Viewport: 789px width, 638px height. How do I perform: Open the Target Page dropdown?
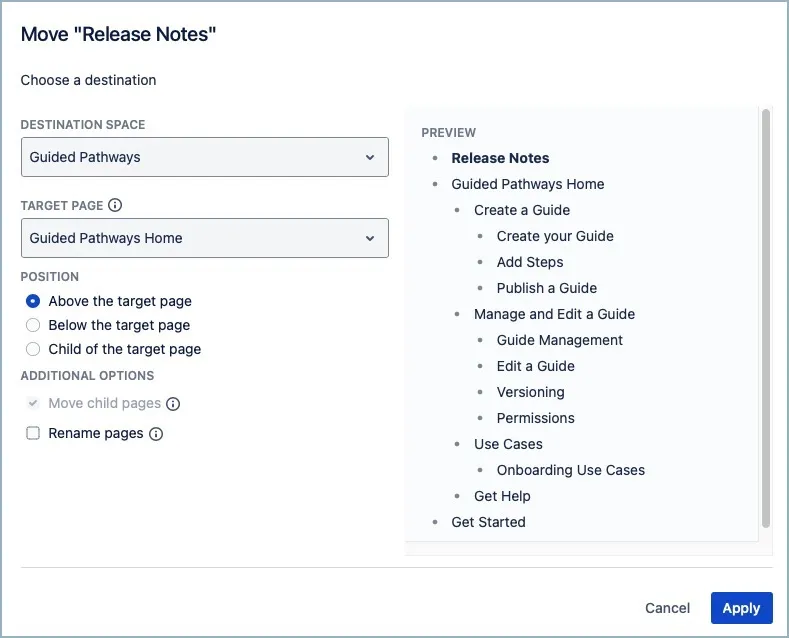click(204, 238)
